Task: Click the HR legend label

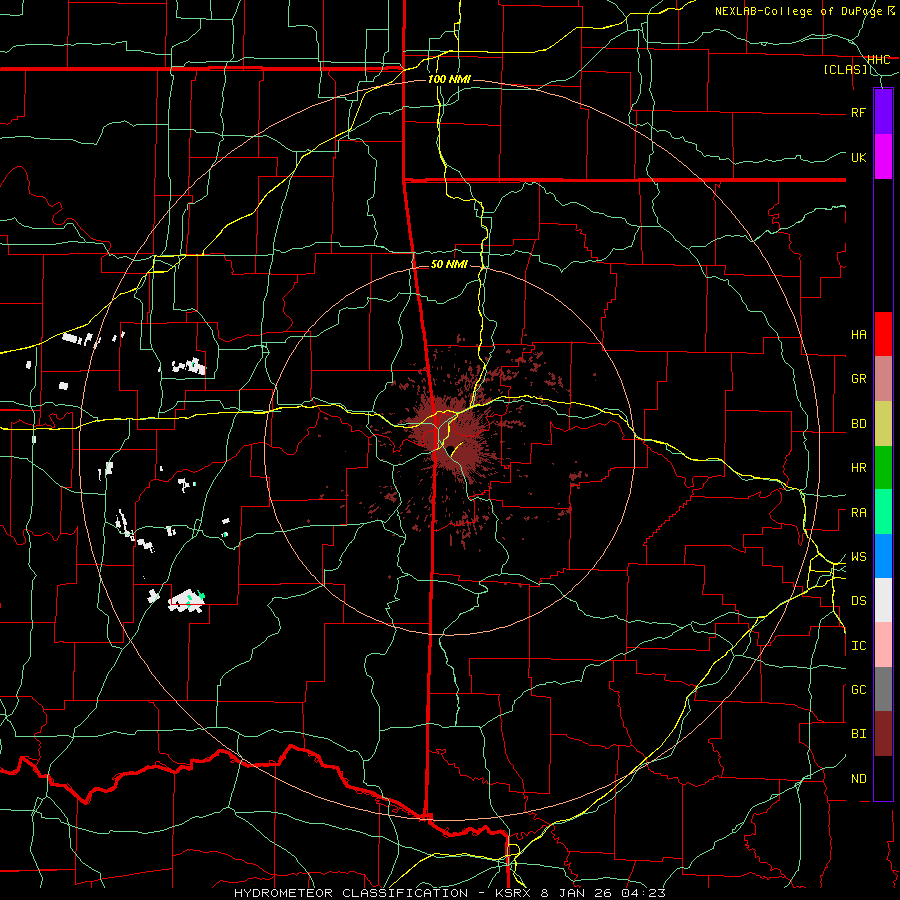Action: [858, 468]
